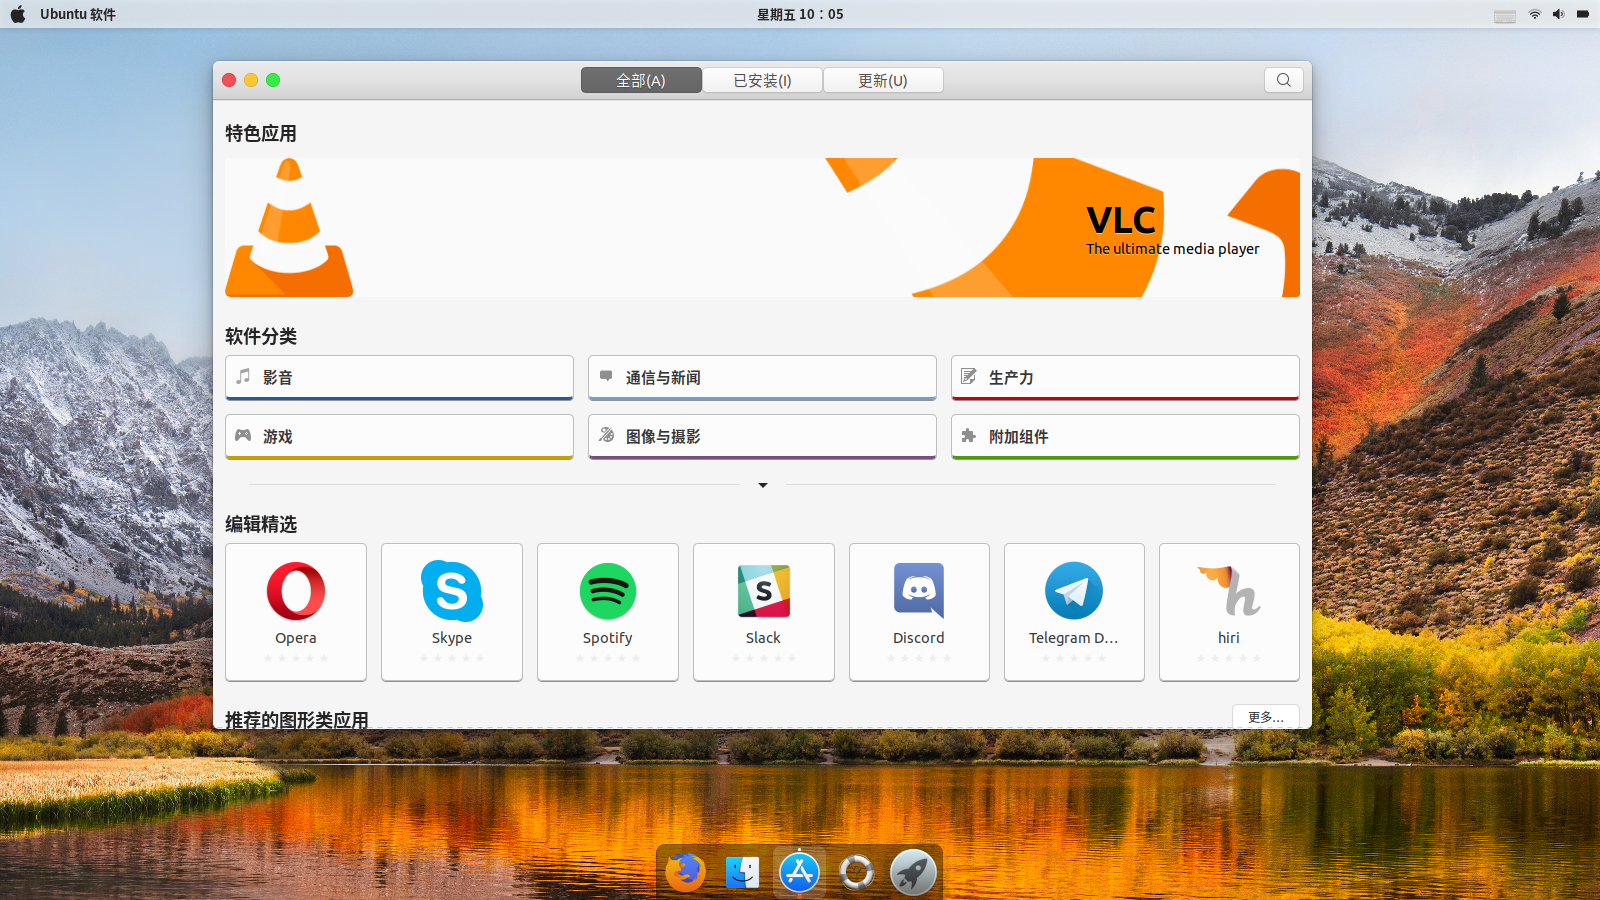Image resolution: width=1600 pixels, height=900 pixels.
Task: Open the Ubuntu 软件 app menu
Action: tap(78, 14)
